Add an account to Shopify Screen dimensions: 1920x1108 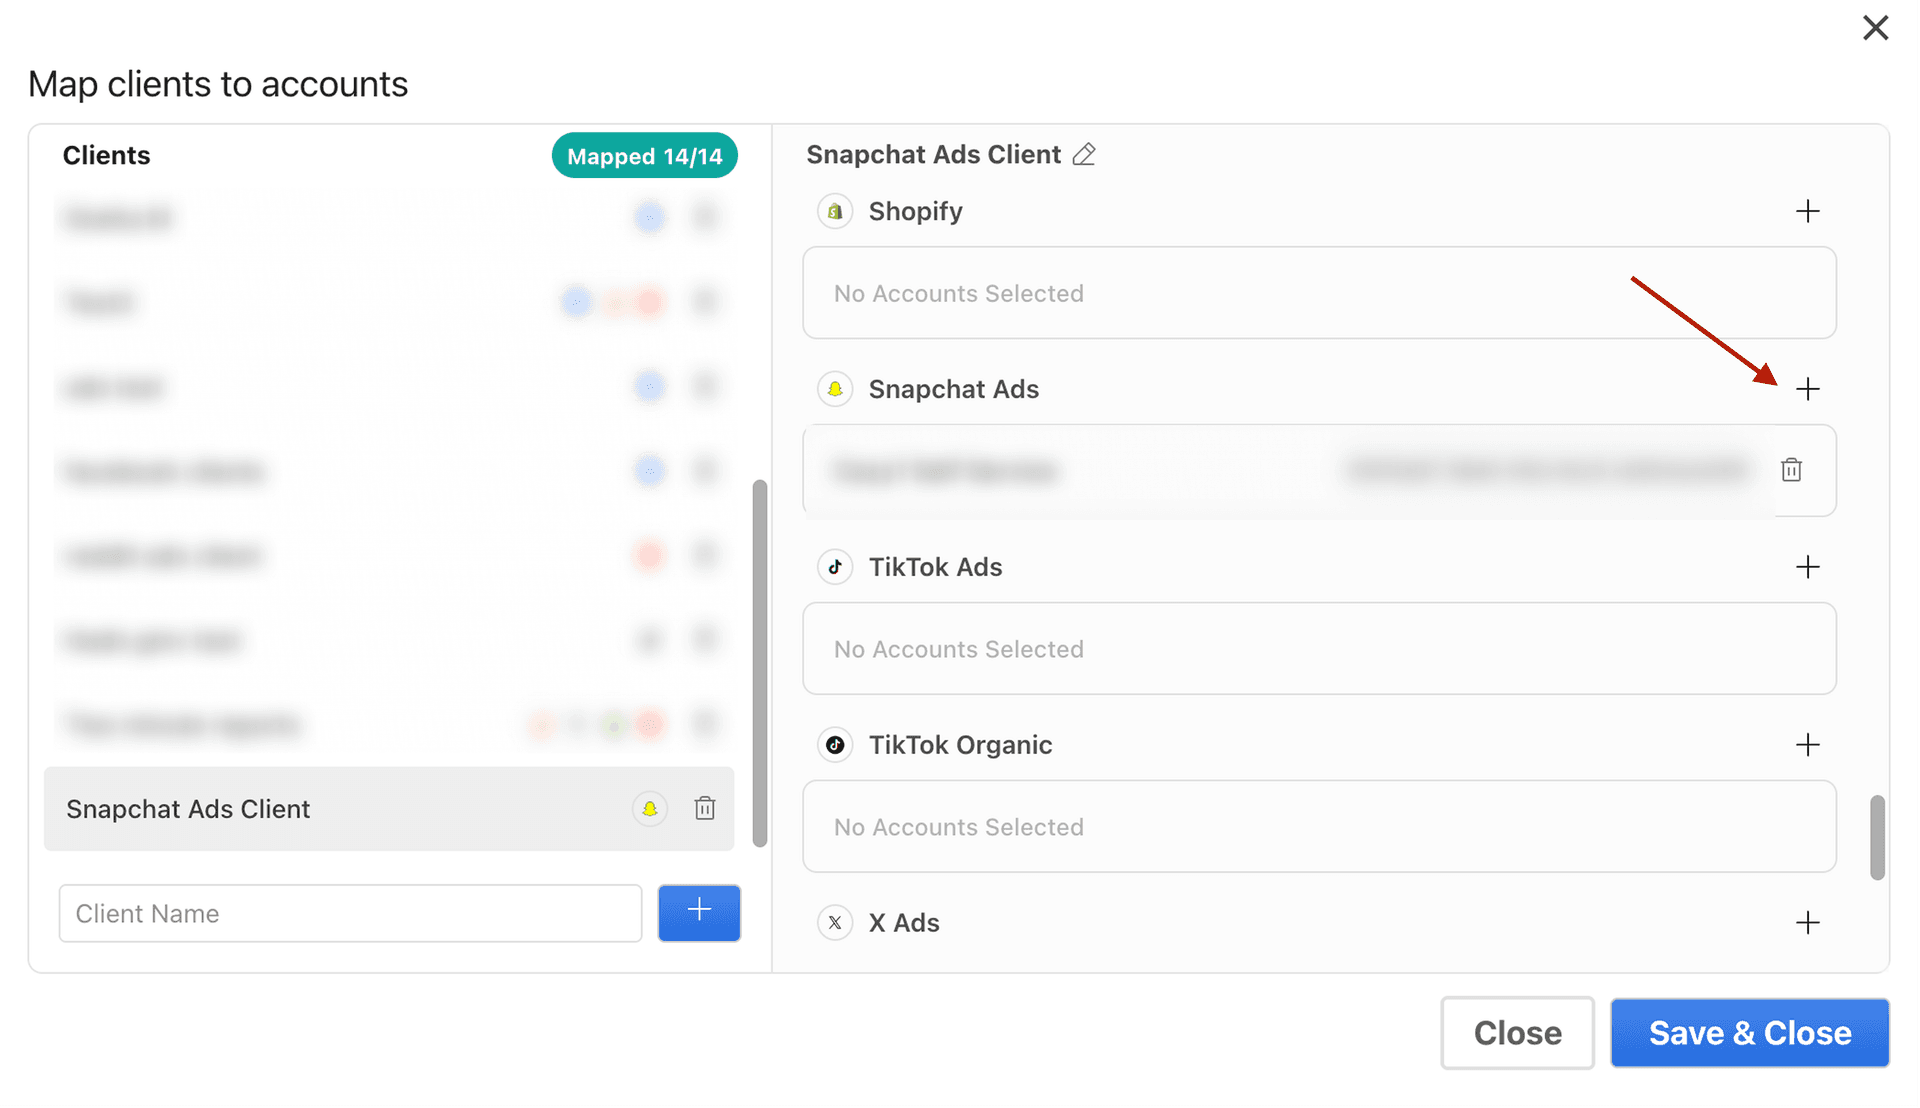tap(1807, 211)
